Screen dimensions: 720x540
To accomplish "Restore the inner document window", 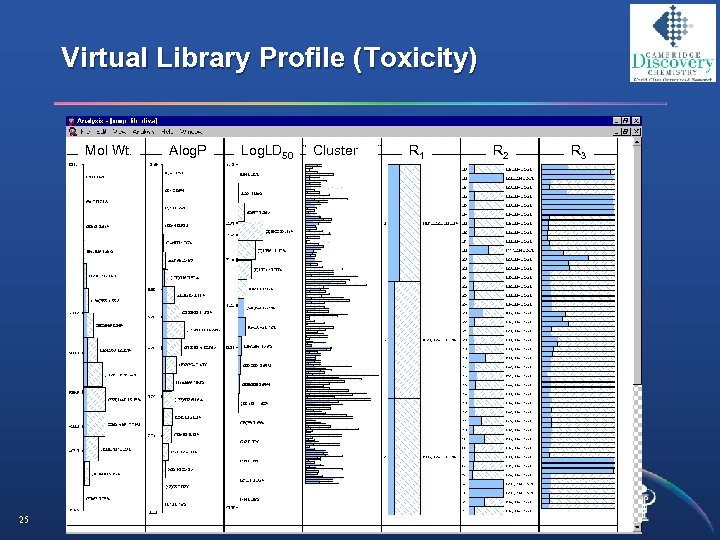I will [625, 132].
